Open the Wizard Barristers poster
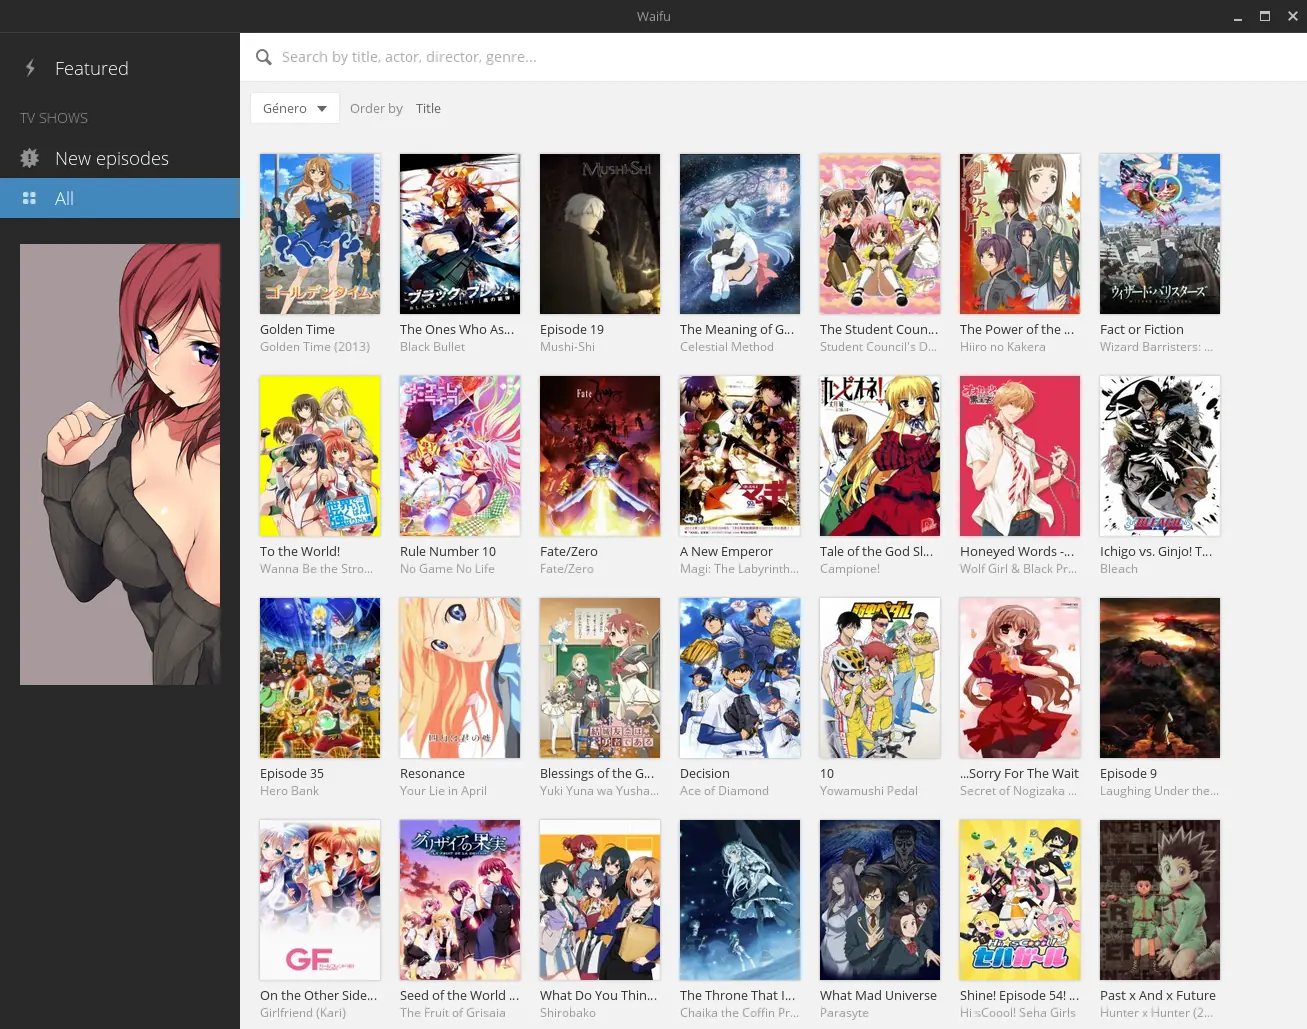1307x1029 pixels. pos(1160,234)
